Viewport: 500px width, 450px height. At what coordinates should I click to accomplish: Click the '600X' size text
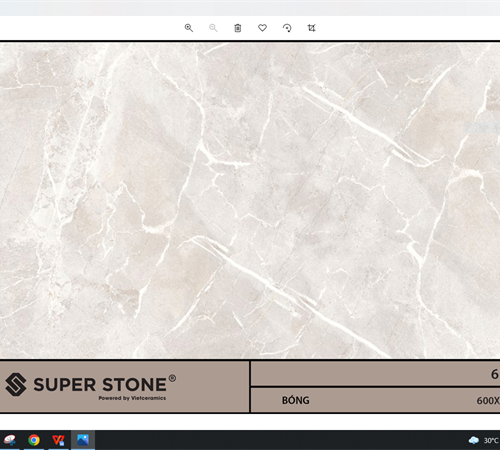tap(488, 401)
